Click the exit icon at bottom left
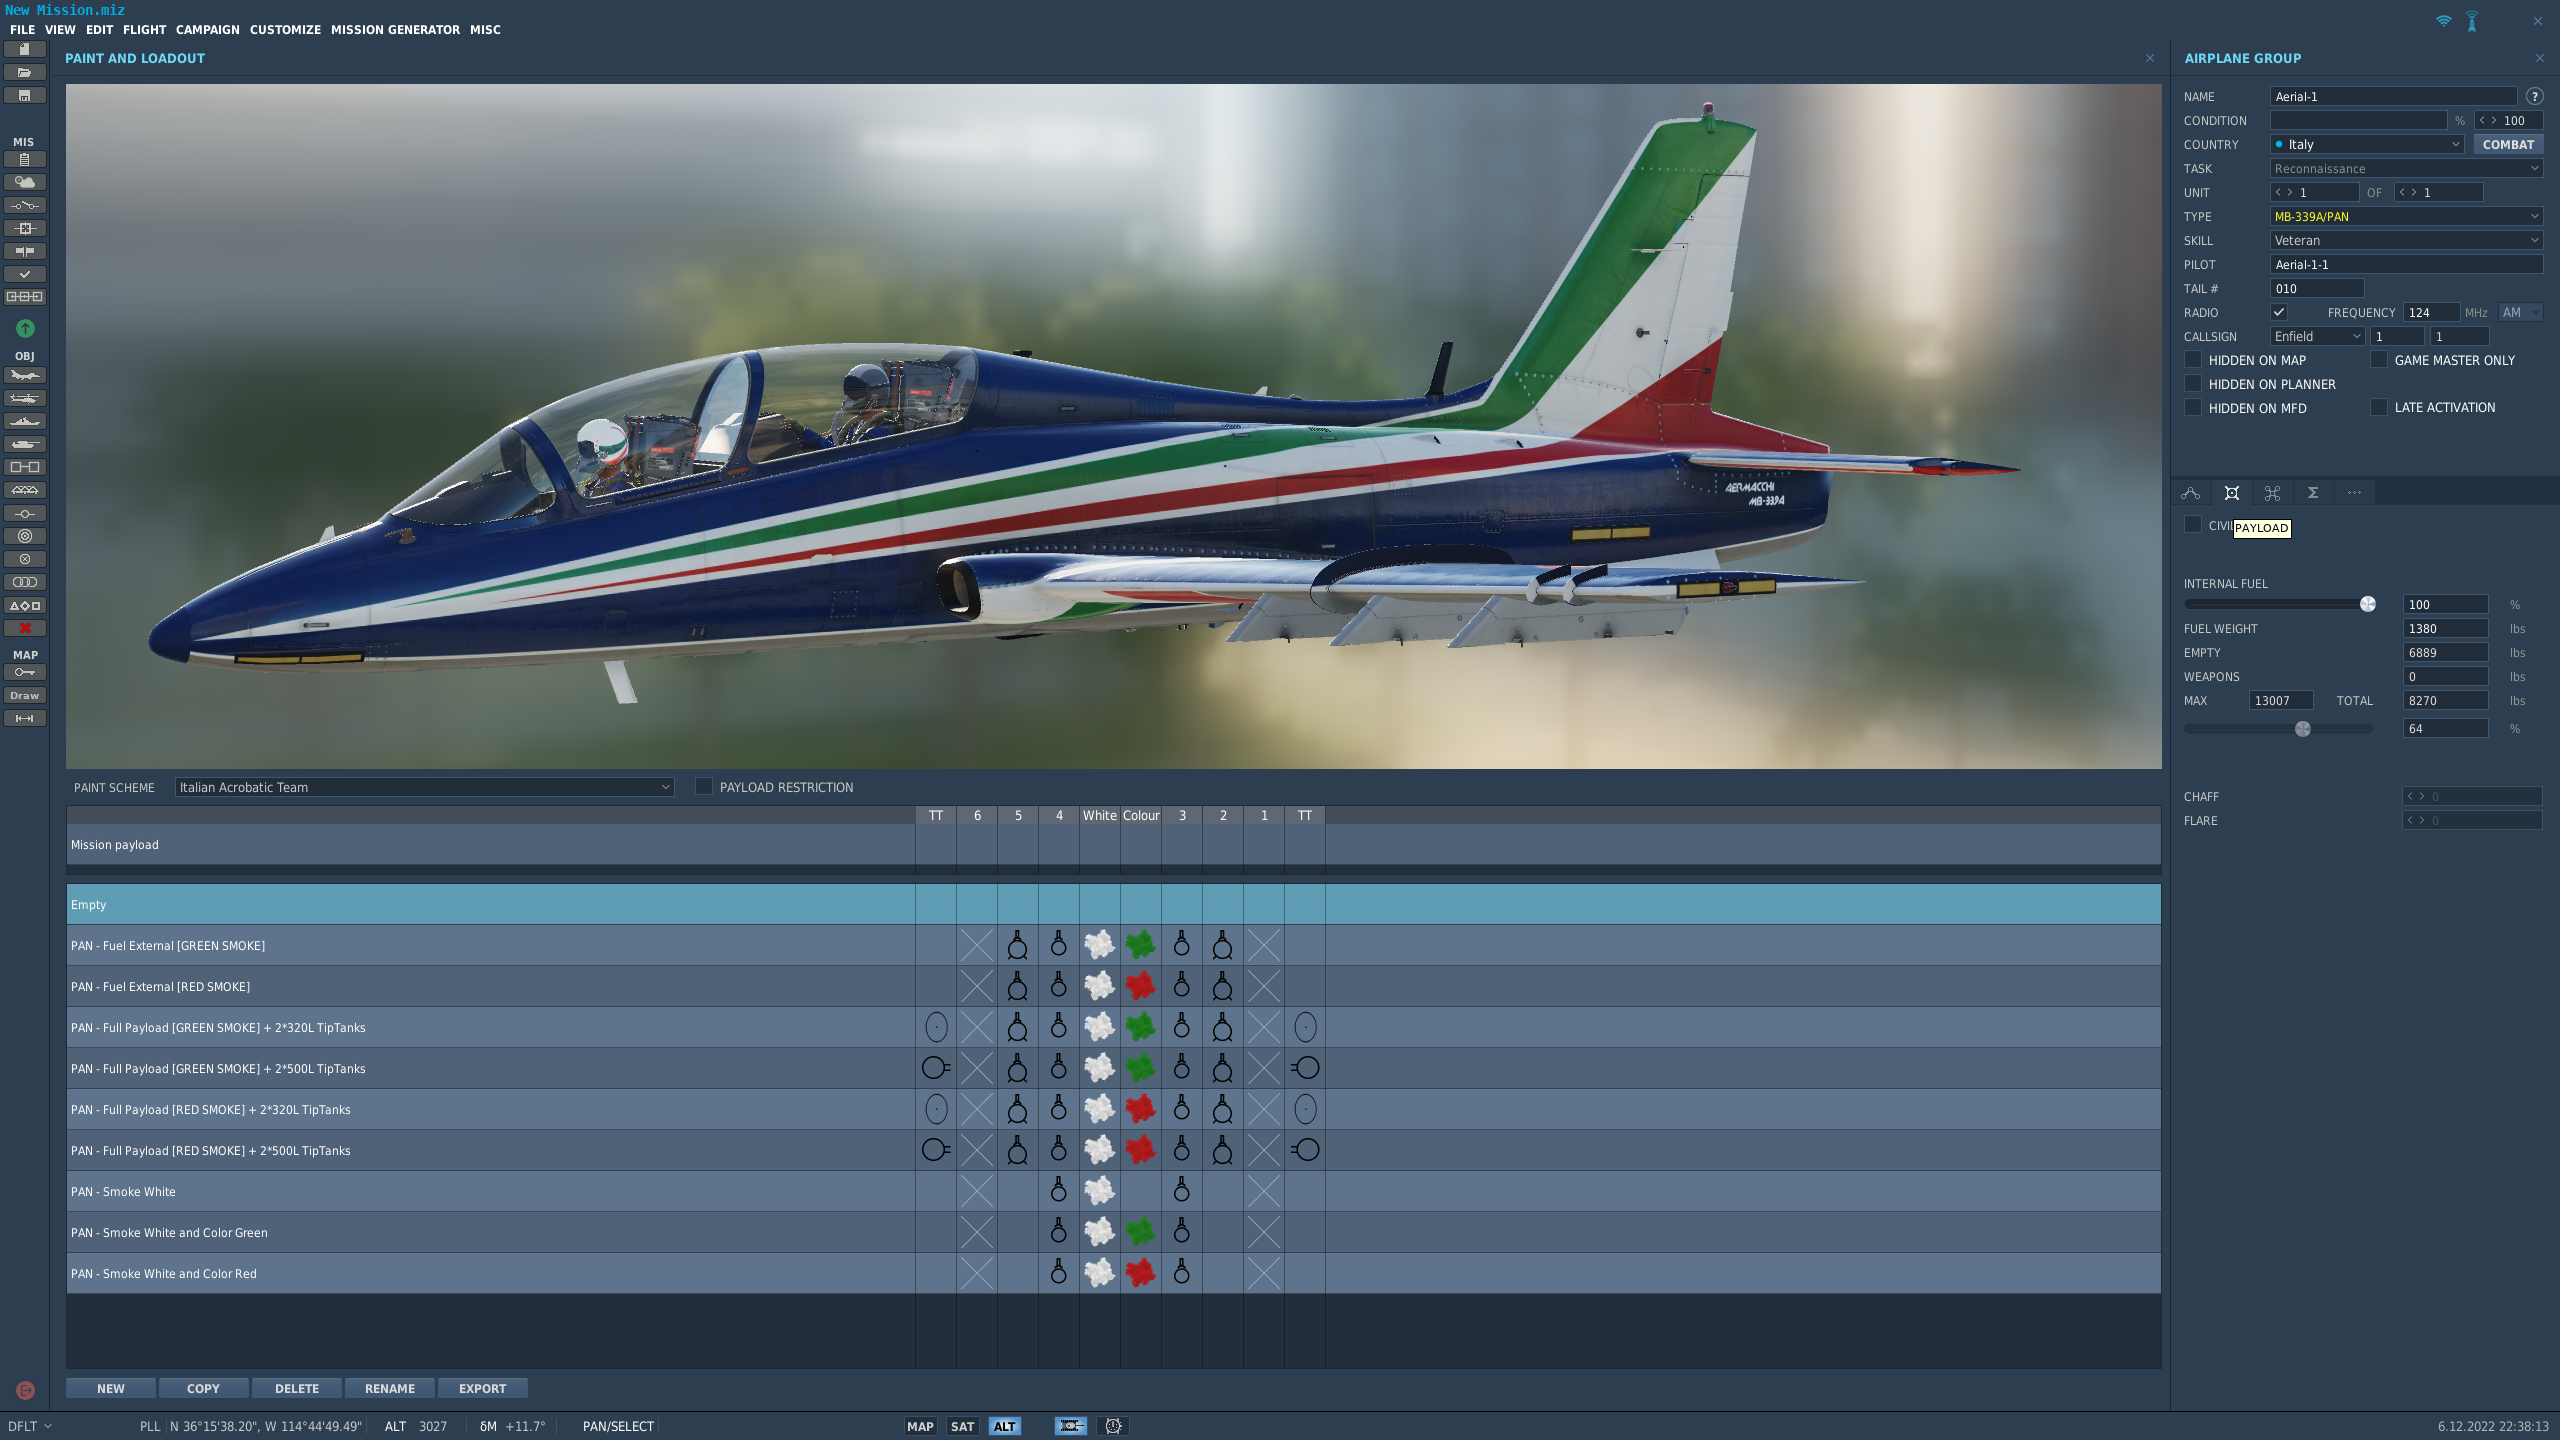 tap(25, 1390)
